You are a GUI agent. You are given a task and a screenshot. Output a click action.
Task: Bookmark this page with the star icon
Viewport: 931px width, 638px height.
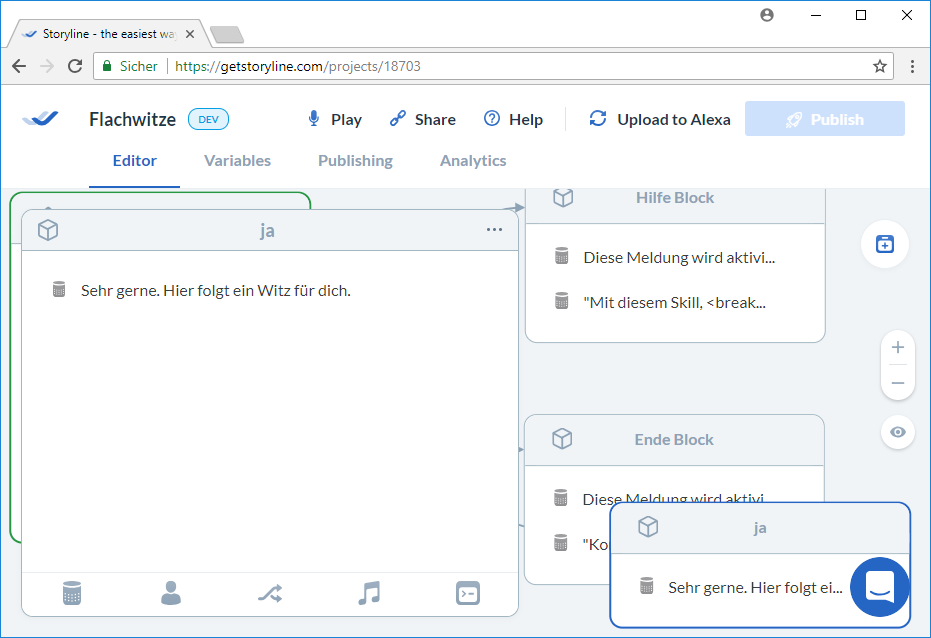[880, 66]
